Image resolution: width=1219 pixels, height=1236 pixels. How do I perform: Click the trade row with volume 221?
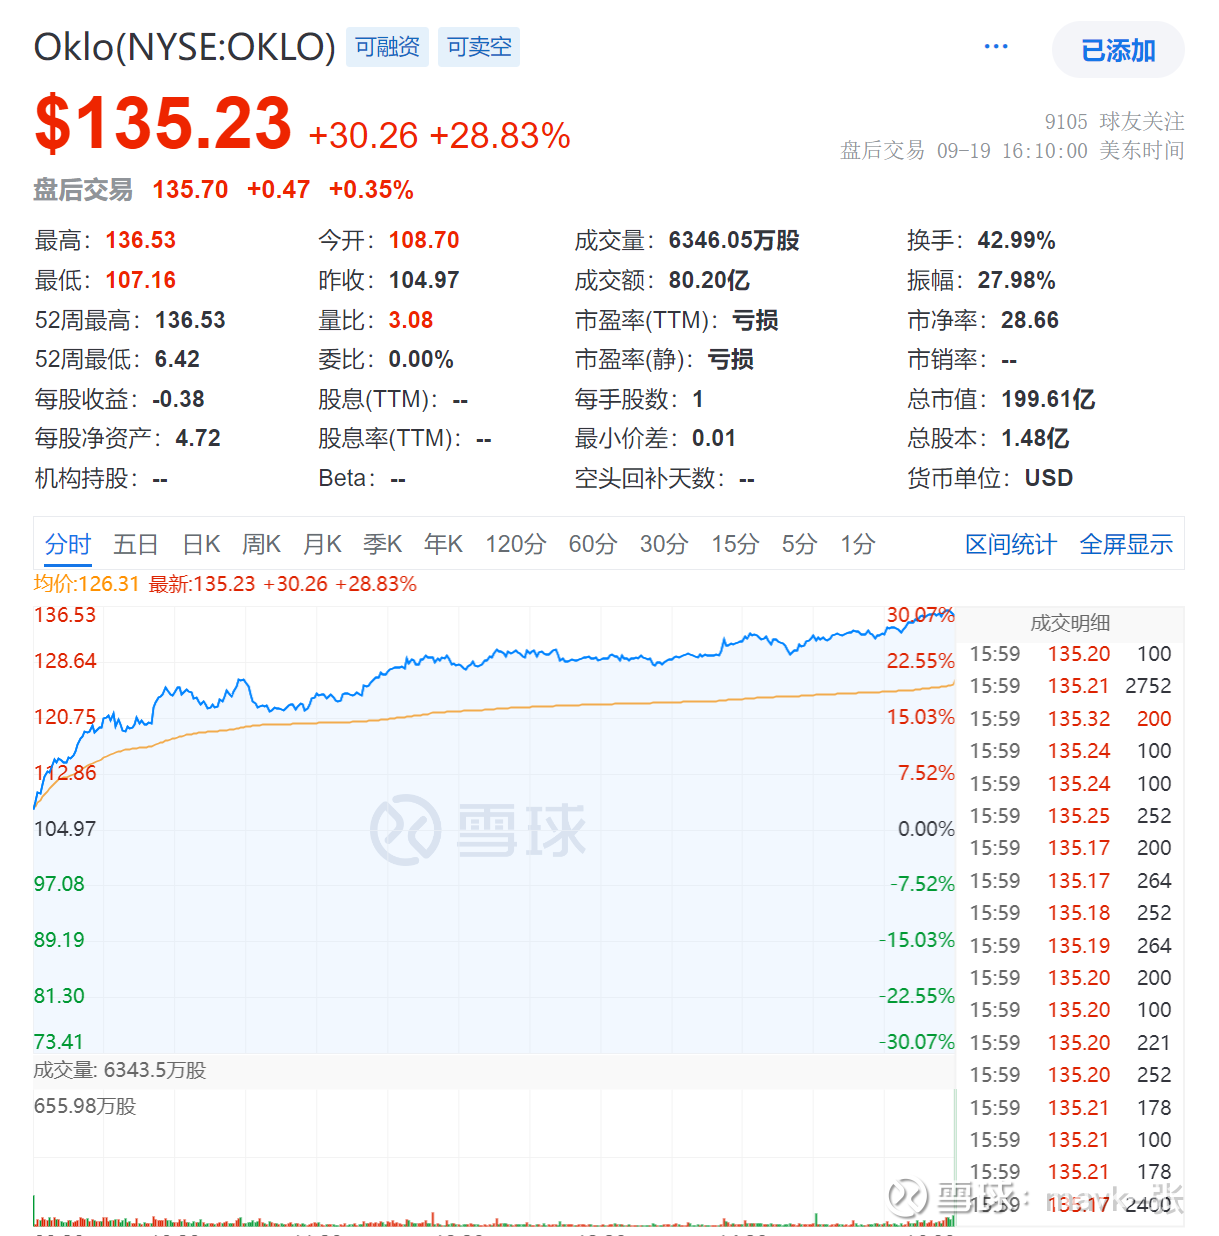[x=1070, y=1043]
